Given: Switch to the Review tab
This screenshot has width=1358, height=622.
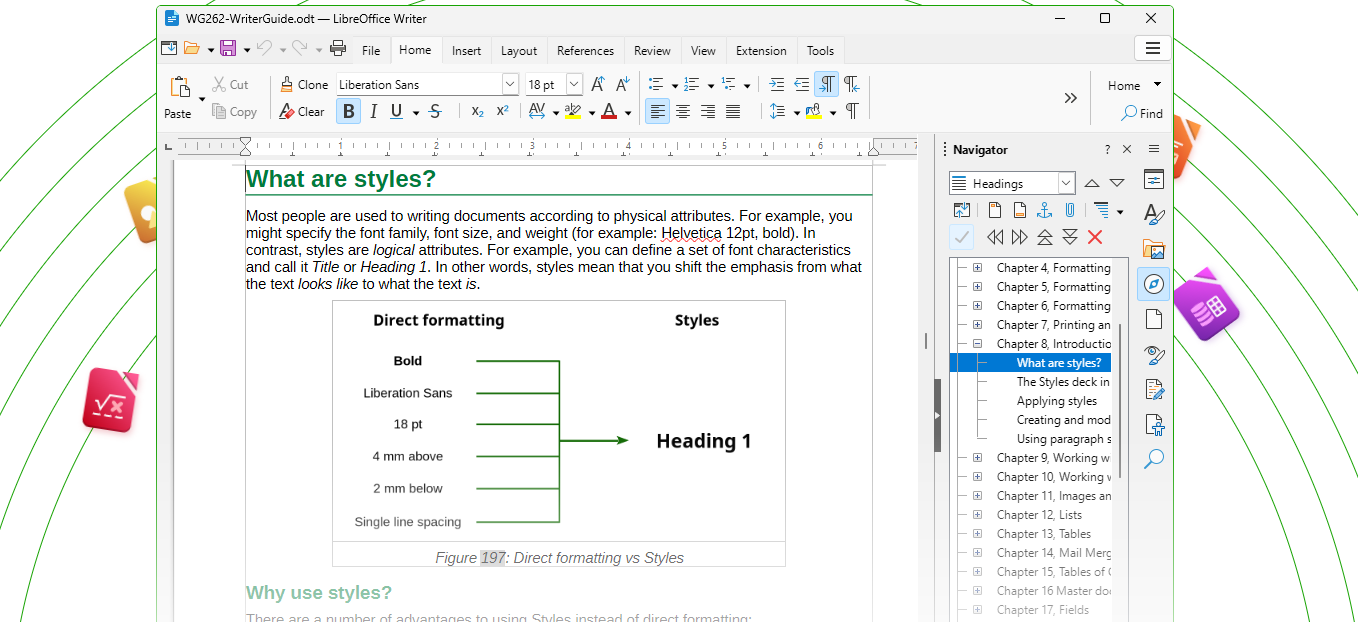Looking at the screenshot, I should coord(652,50).
